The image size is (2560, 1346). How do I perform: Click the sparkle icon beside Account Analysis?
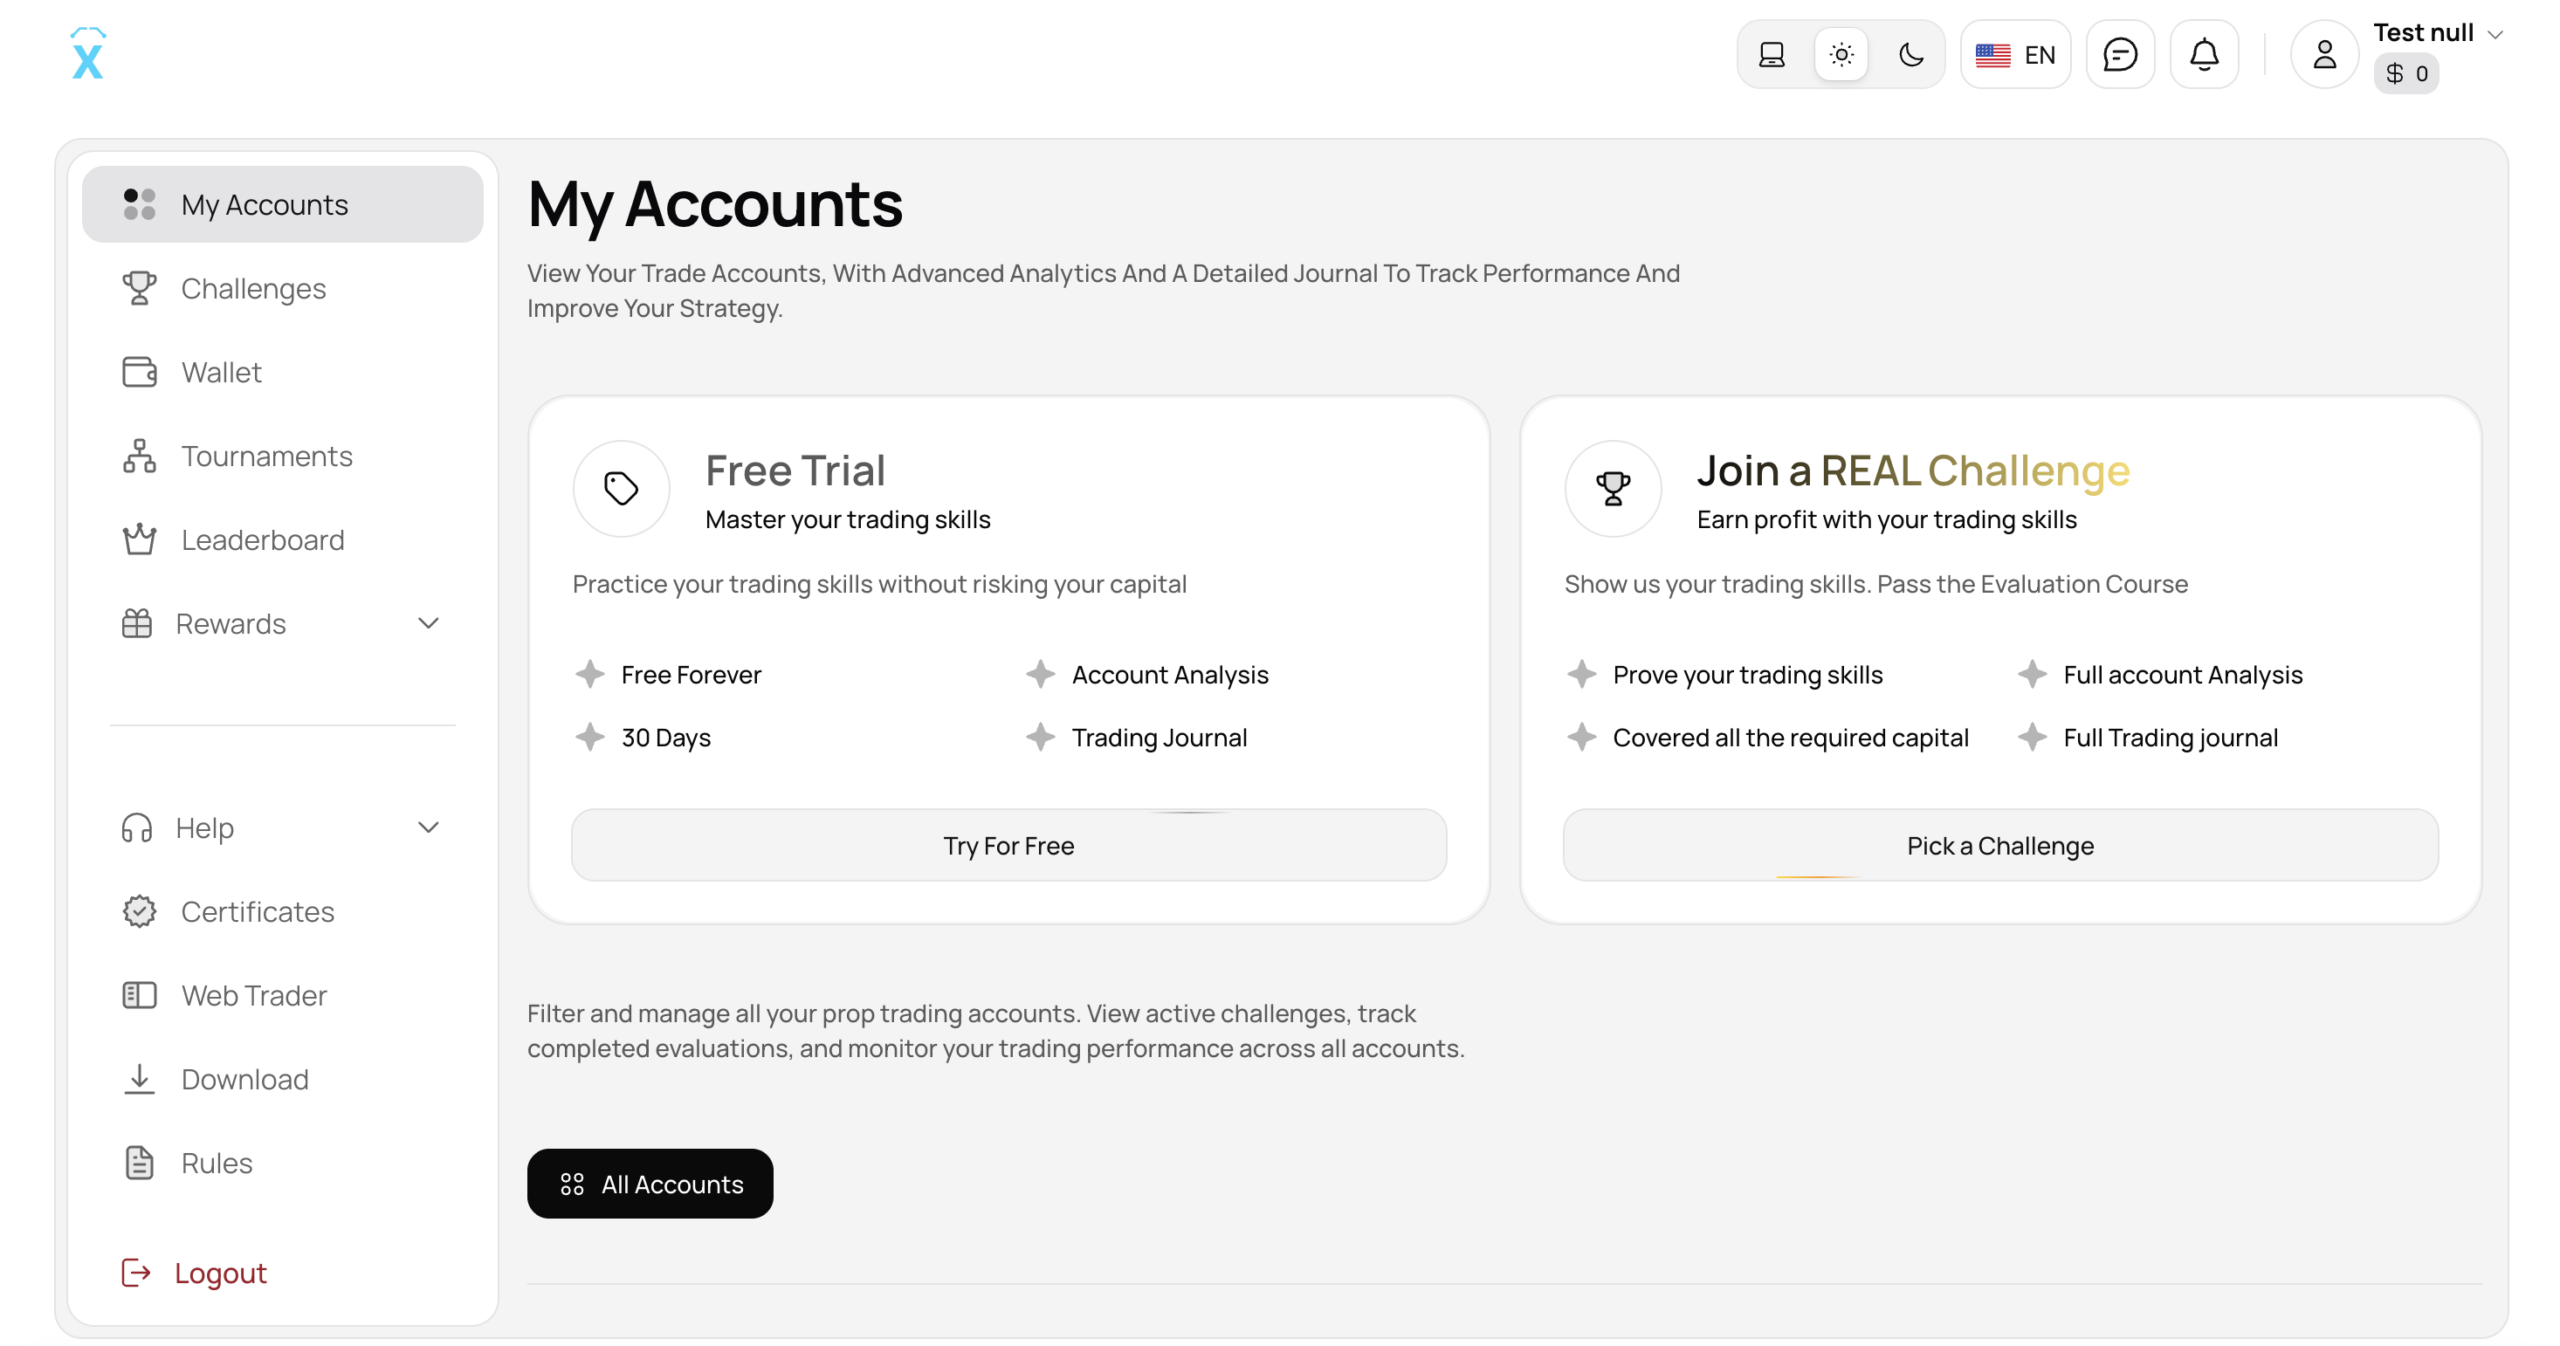pyautogui.click(x=1041, y=674)
